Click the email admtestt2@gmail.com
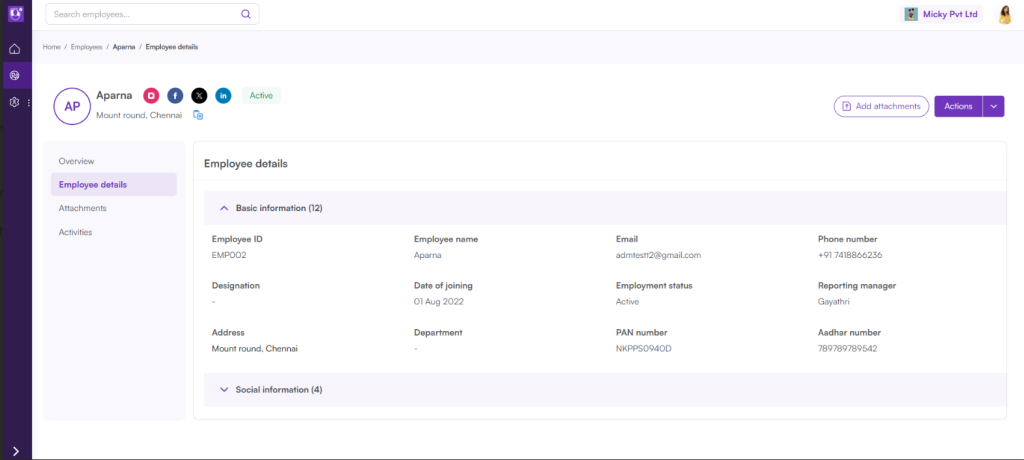1024x460 pixels. pyautogui.click(x=658, y=255)
